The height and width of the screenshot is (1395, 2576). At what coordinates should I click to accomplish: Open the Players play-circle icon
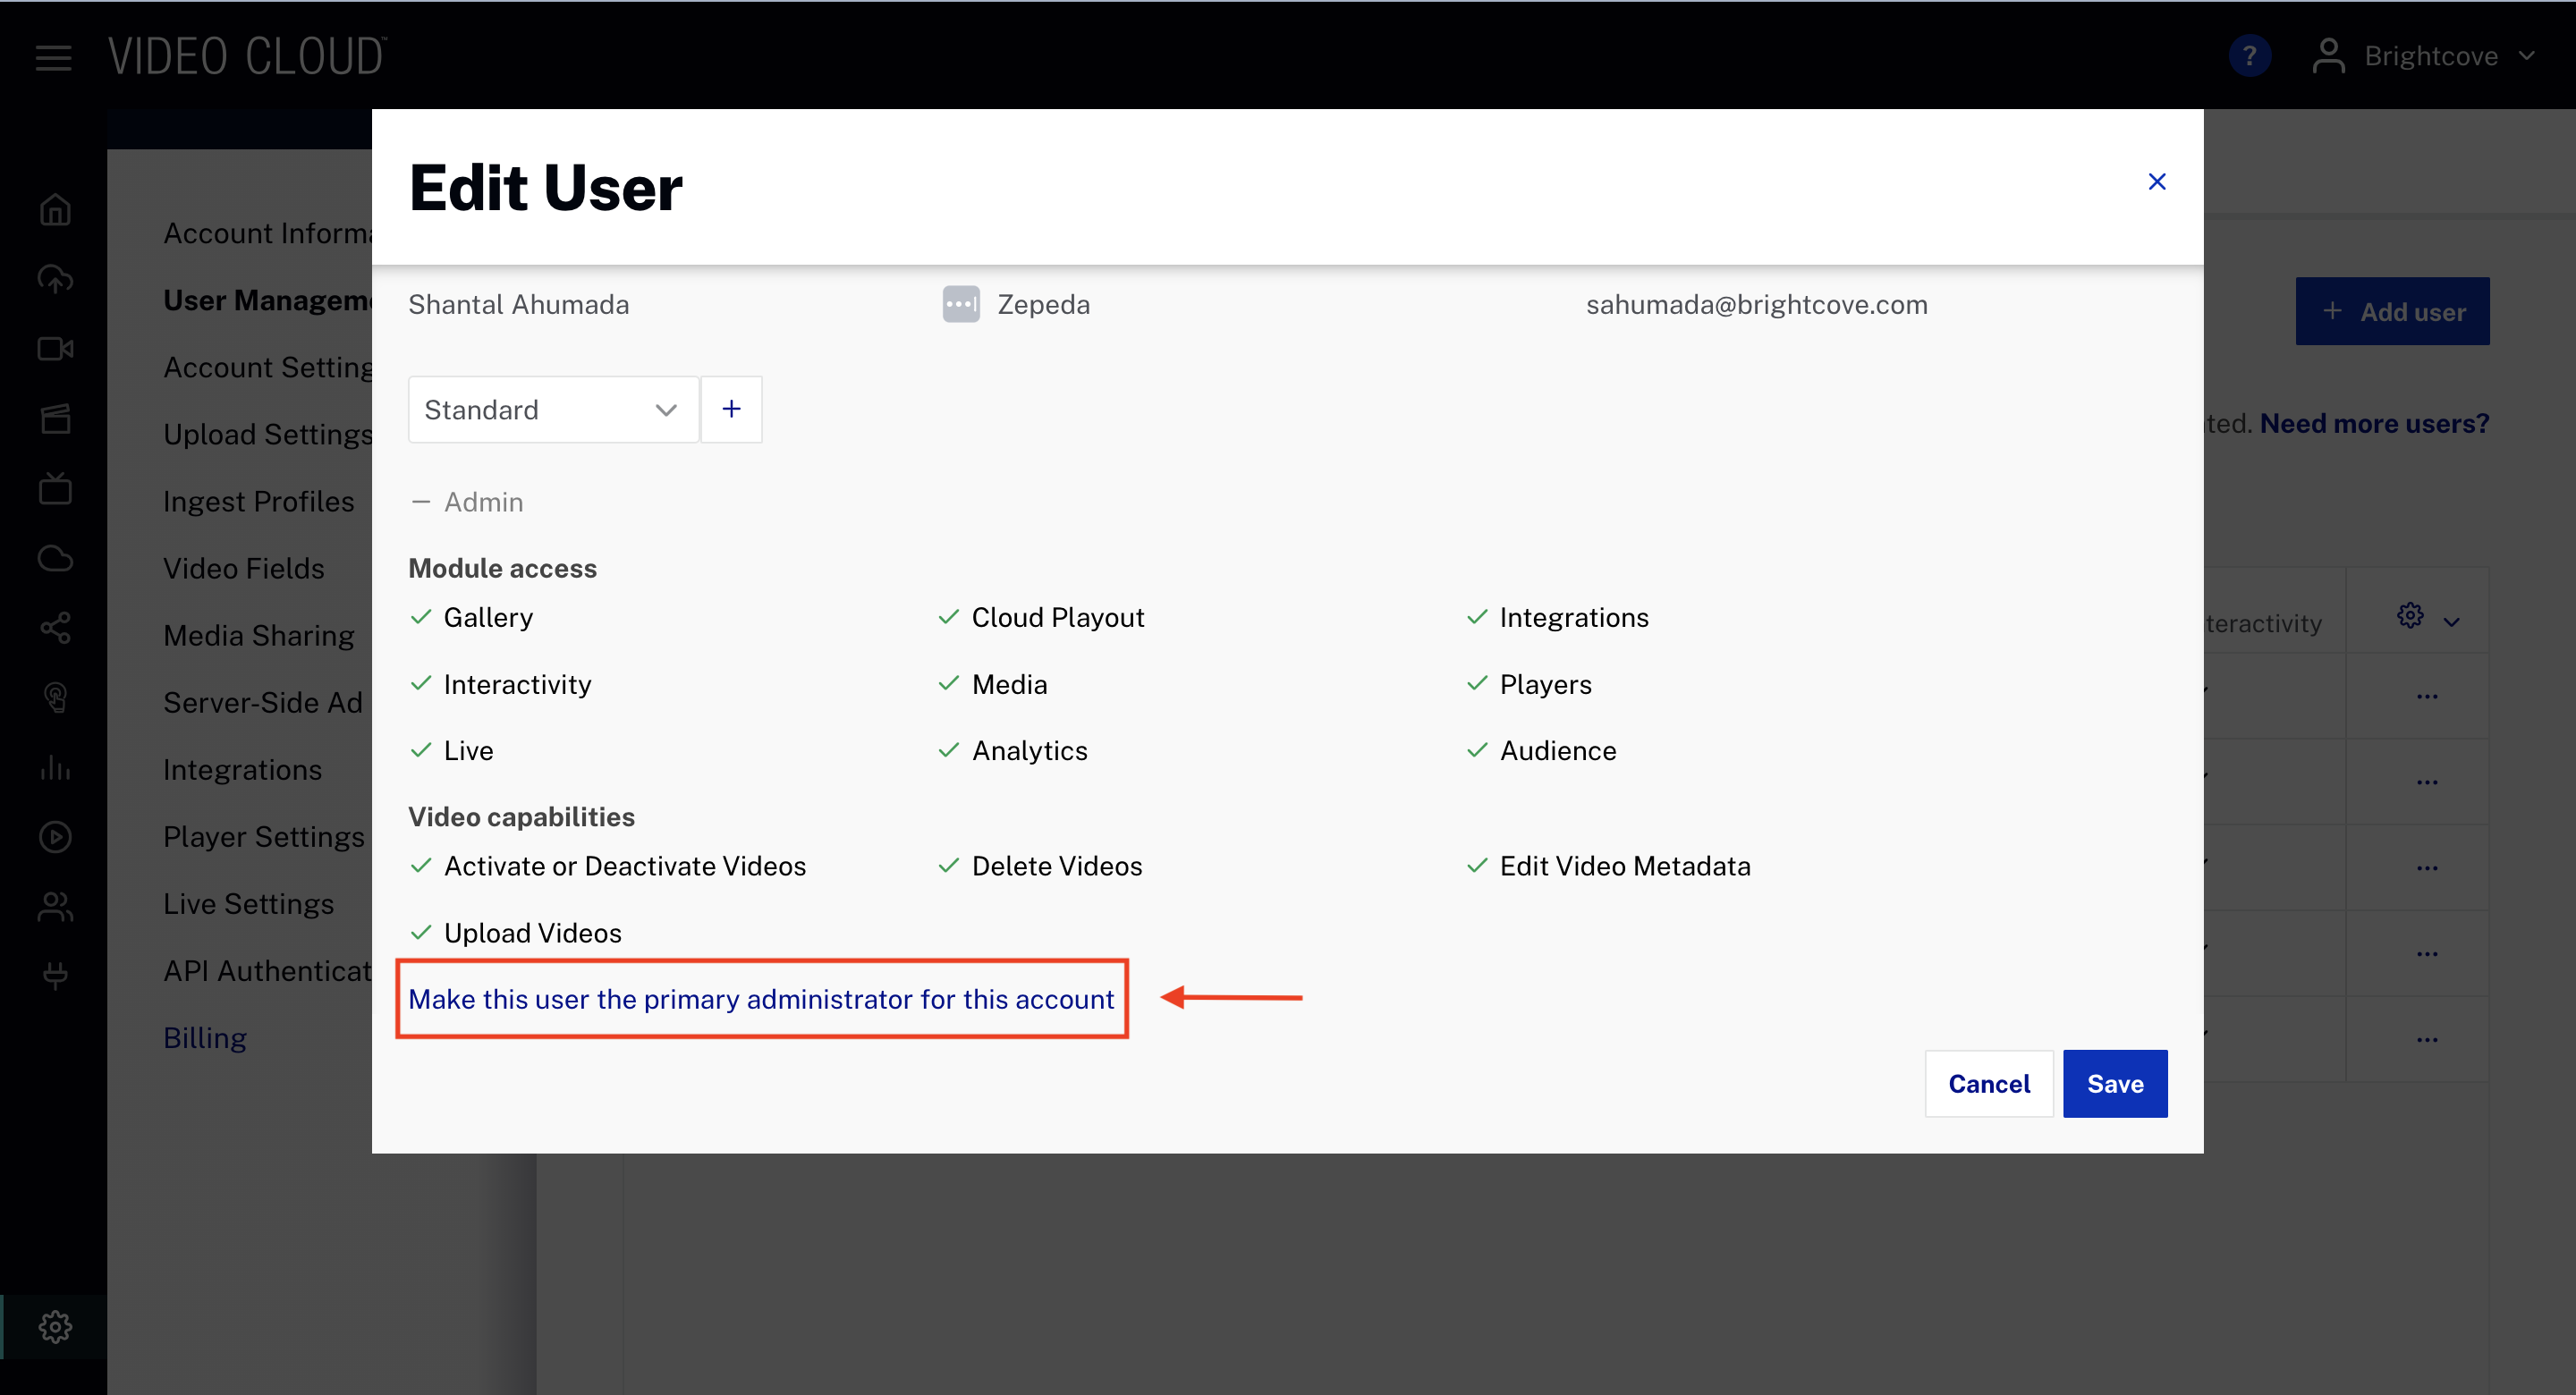tap(55, 837)
